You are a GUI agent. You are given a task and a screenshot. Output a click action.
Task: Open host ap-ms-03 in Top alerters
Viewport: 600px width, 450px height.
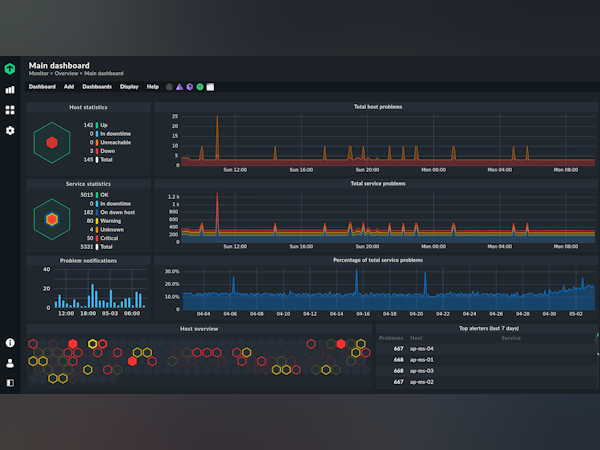pyautogui.click(x=422, y=371)
